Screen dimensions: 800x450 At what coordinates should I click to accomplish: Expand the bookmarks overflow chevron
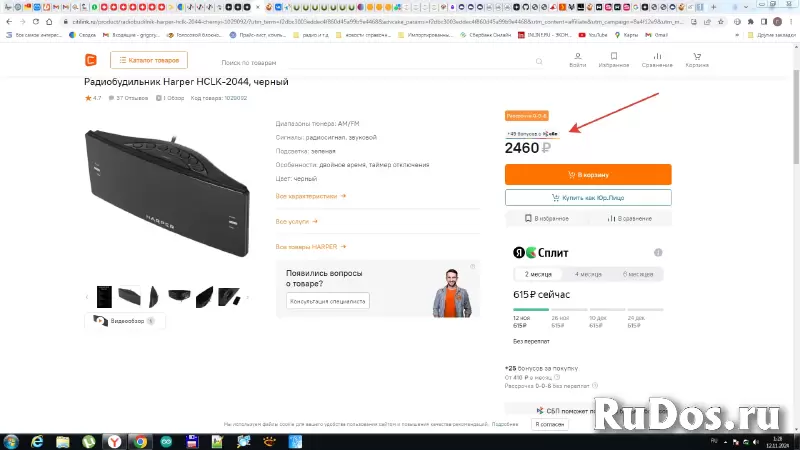point(737,35)
